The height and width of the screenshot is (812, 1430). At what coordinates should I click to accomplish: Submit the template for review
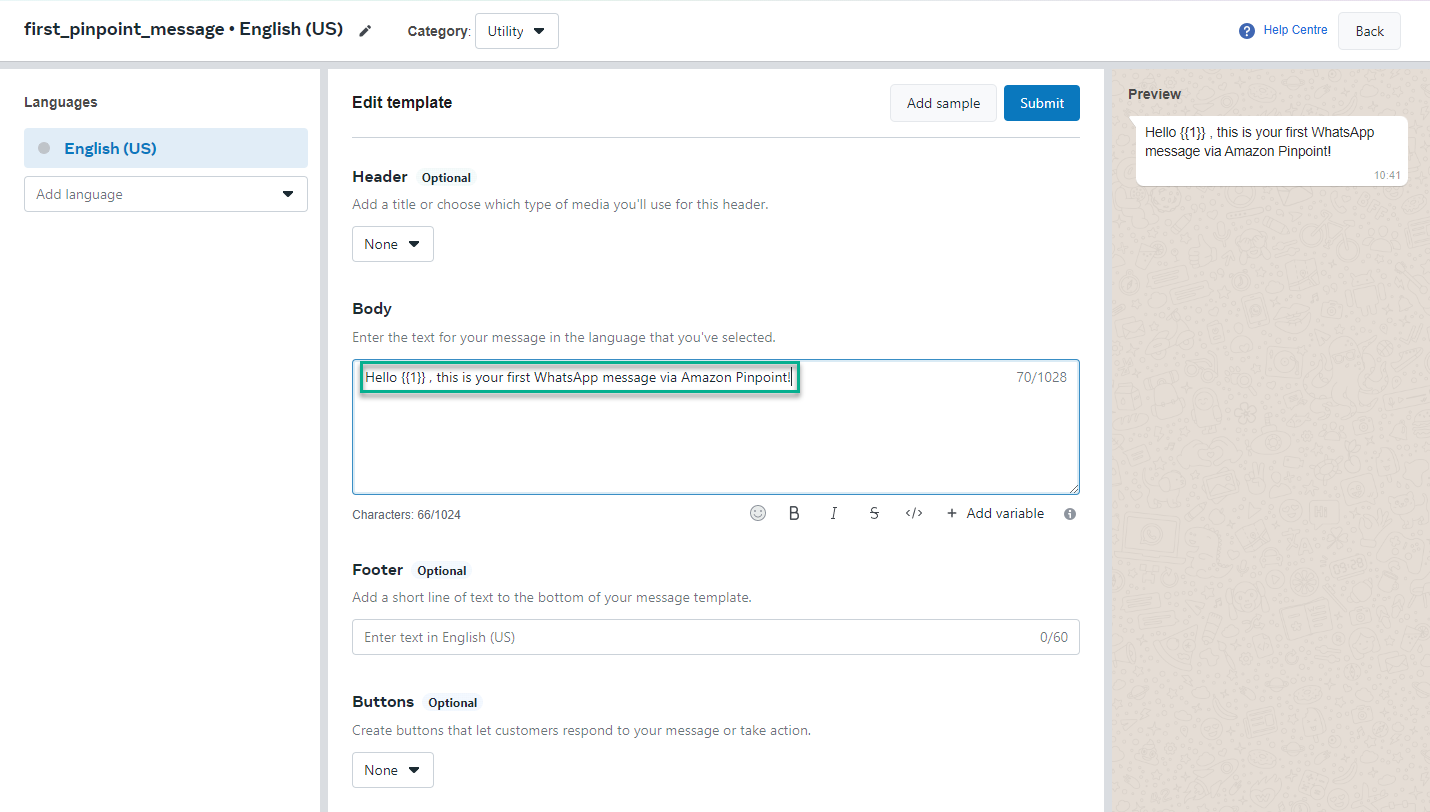click(1041, 102)
